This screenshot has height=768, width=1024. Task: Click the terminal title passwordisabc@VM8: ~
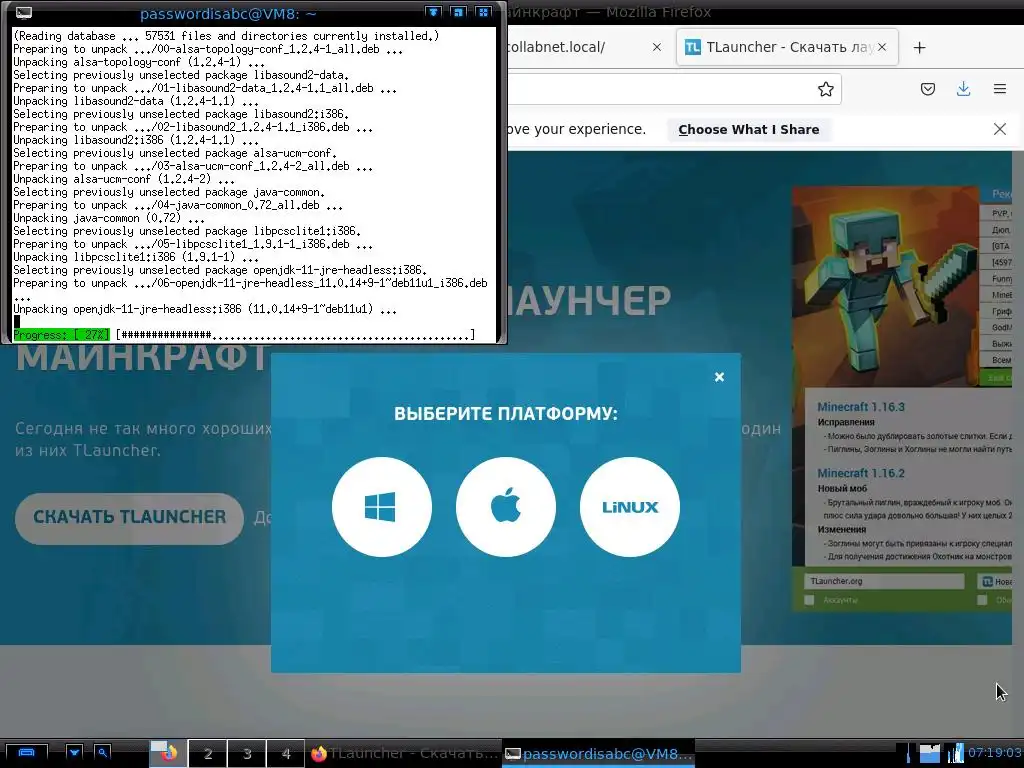(x=228, y=13)
